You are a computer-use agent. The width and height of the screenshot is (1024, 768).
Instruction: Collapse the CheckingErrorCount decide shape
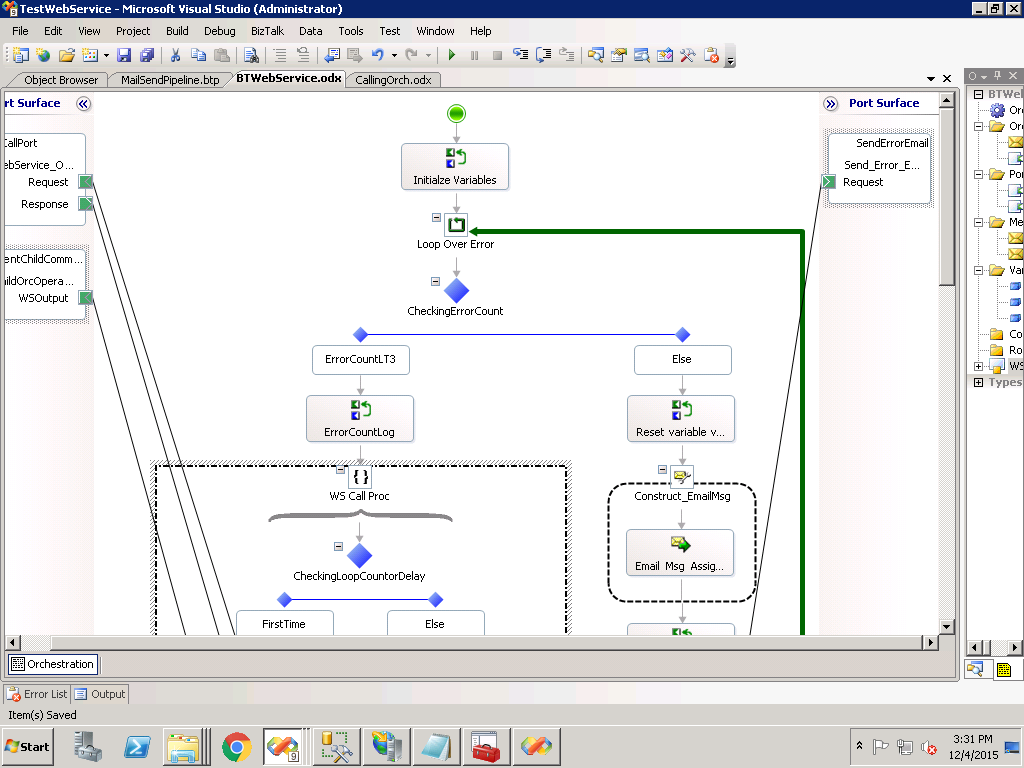[x=435, y=281]
